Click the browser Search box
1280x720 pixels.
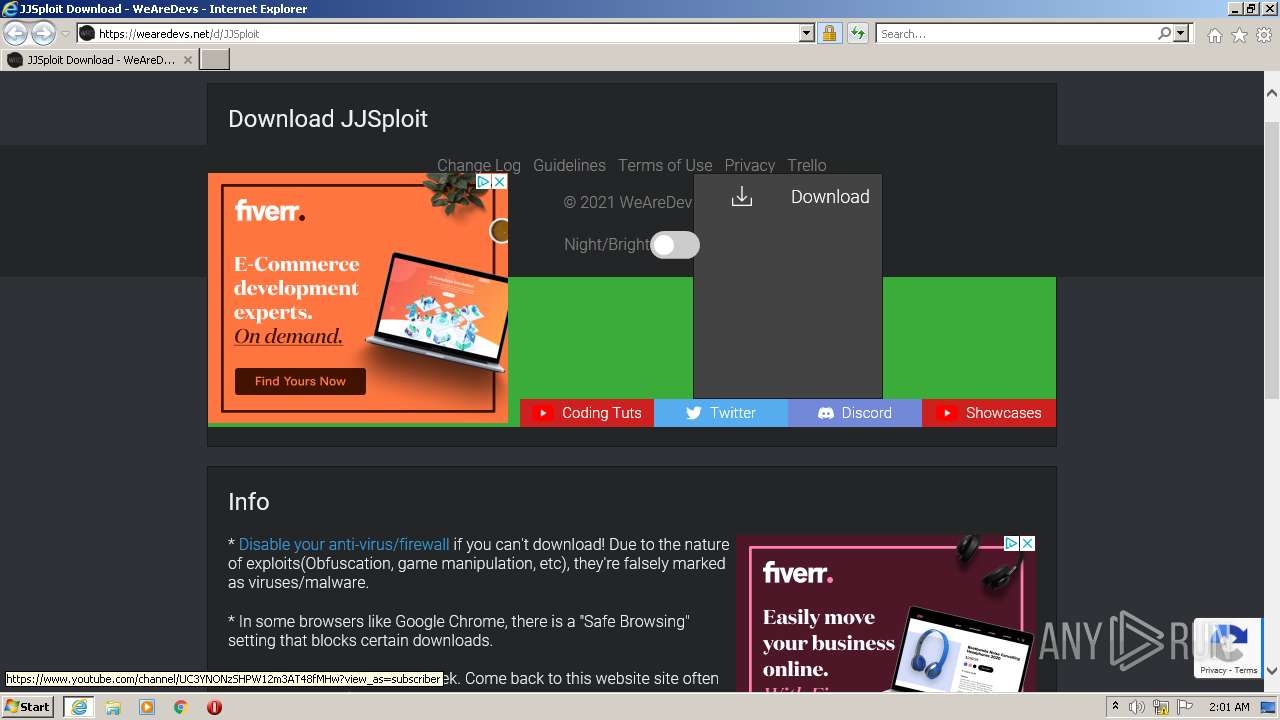(x=1016, y=34)
